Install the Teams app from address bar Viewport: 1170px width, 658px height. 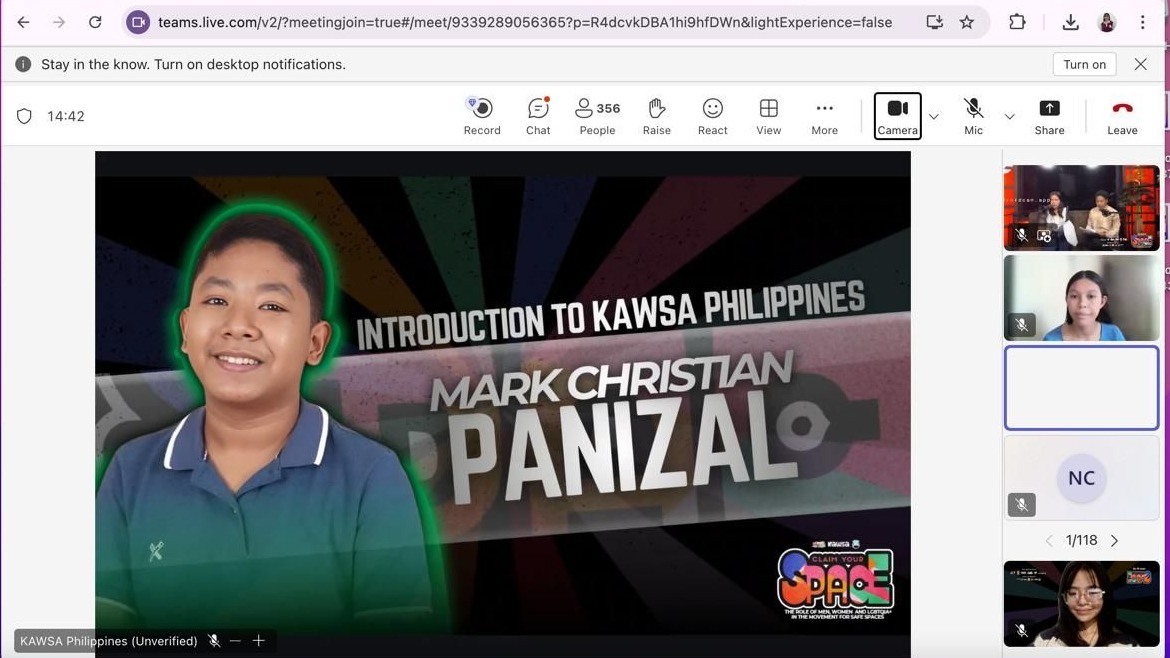coord(934,22)
